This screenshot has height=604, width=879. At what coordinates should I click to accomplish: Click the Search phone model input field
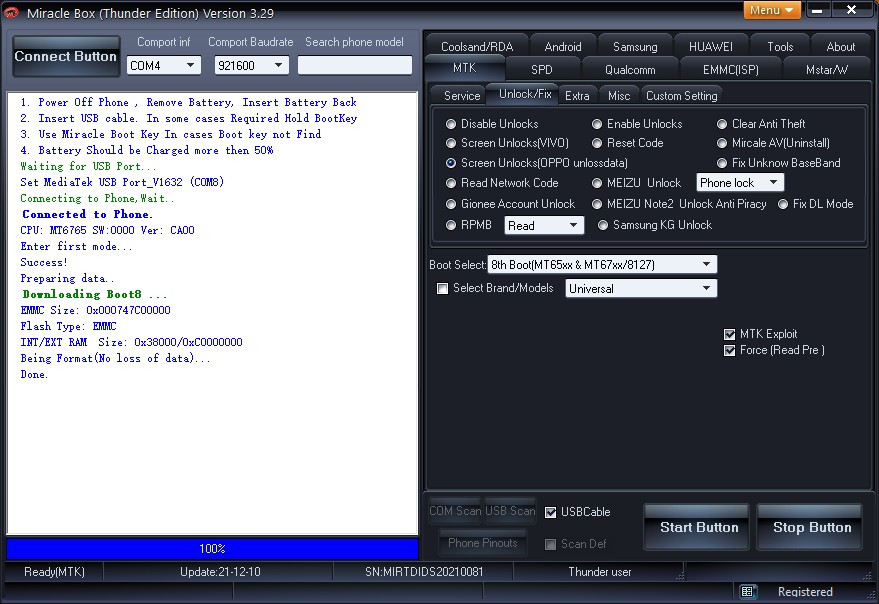(x=355, y=65)
